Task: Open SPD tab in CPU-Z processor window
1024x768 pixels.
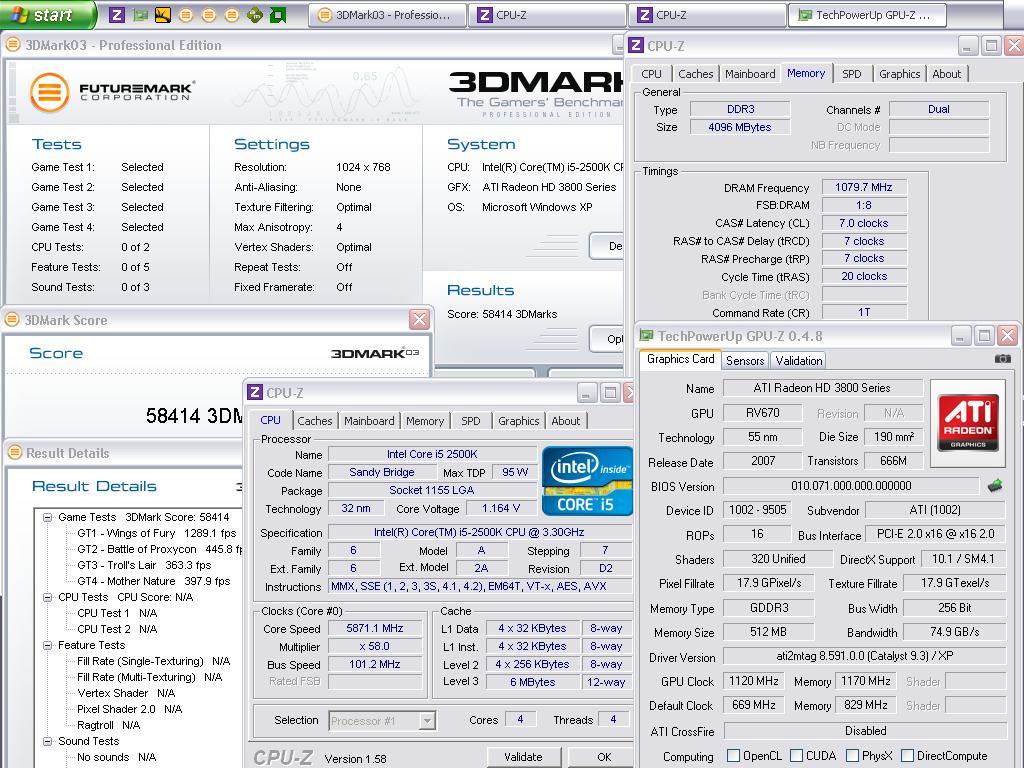Action: [470, 421]
